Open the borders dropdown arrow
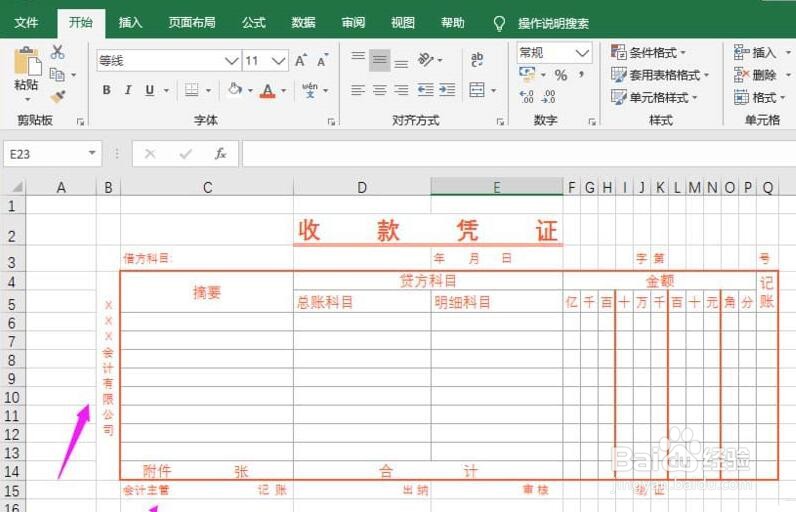This screenshot has height=512, width=796. click(x=208, y=91)
